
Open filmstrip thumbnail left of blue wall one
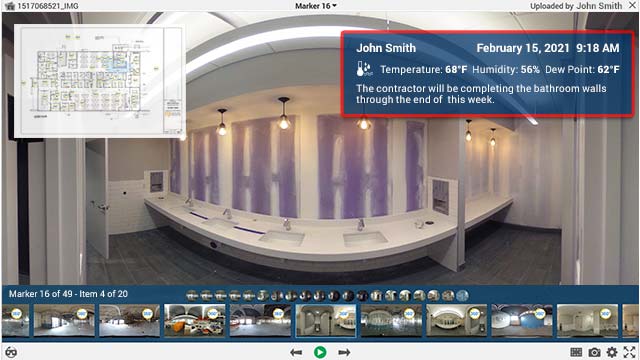457,320
